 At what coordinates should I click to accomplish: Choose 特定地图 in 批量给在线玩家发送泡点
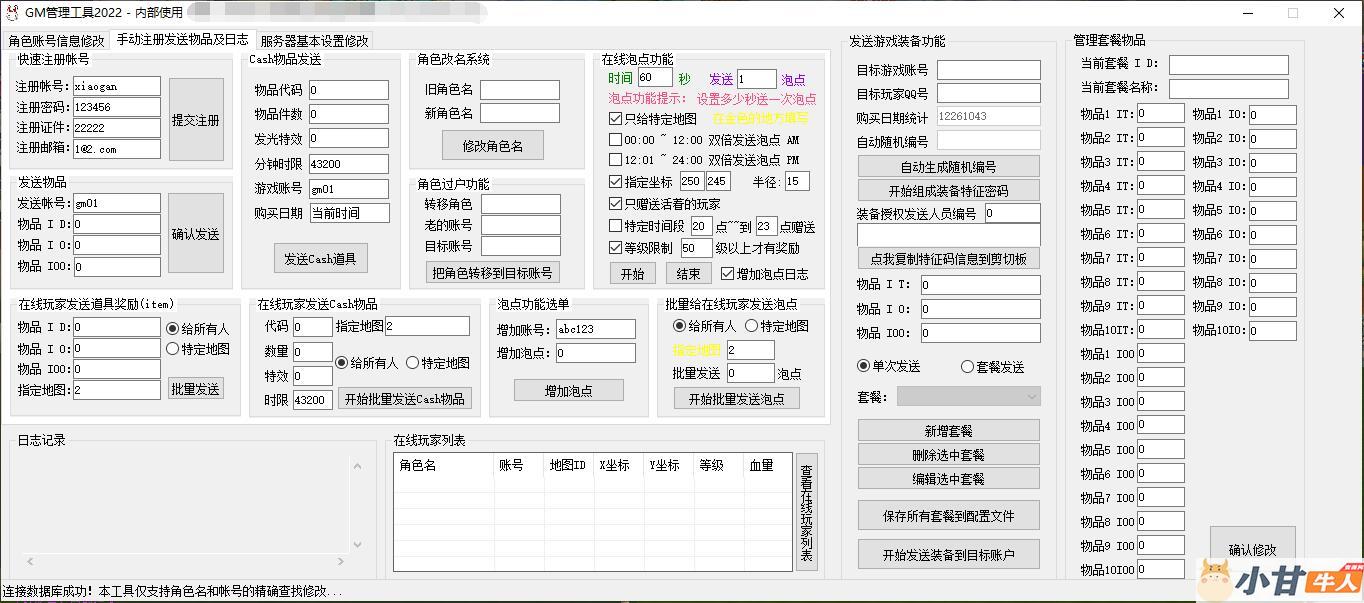tap(751, 326)
